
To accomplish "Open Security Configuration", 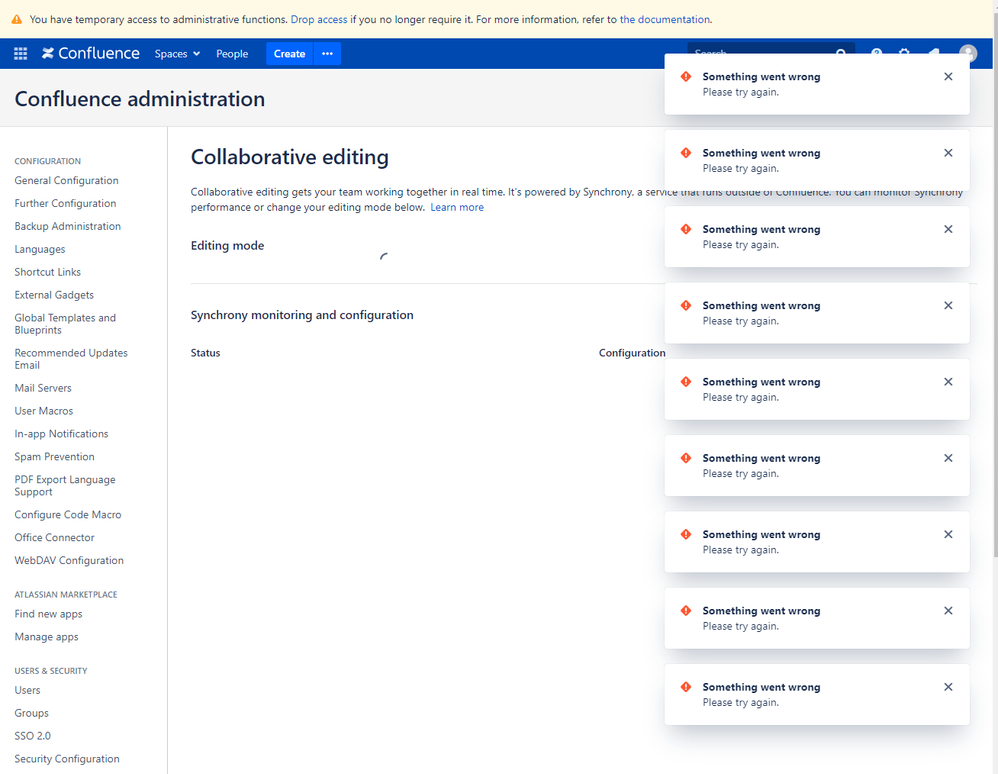I will click(x=67, y=759).
